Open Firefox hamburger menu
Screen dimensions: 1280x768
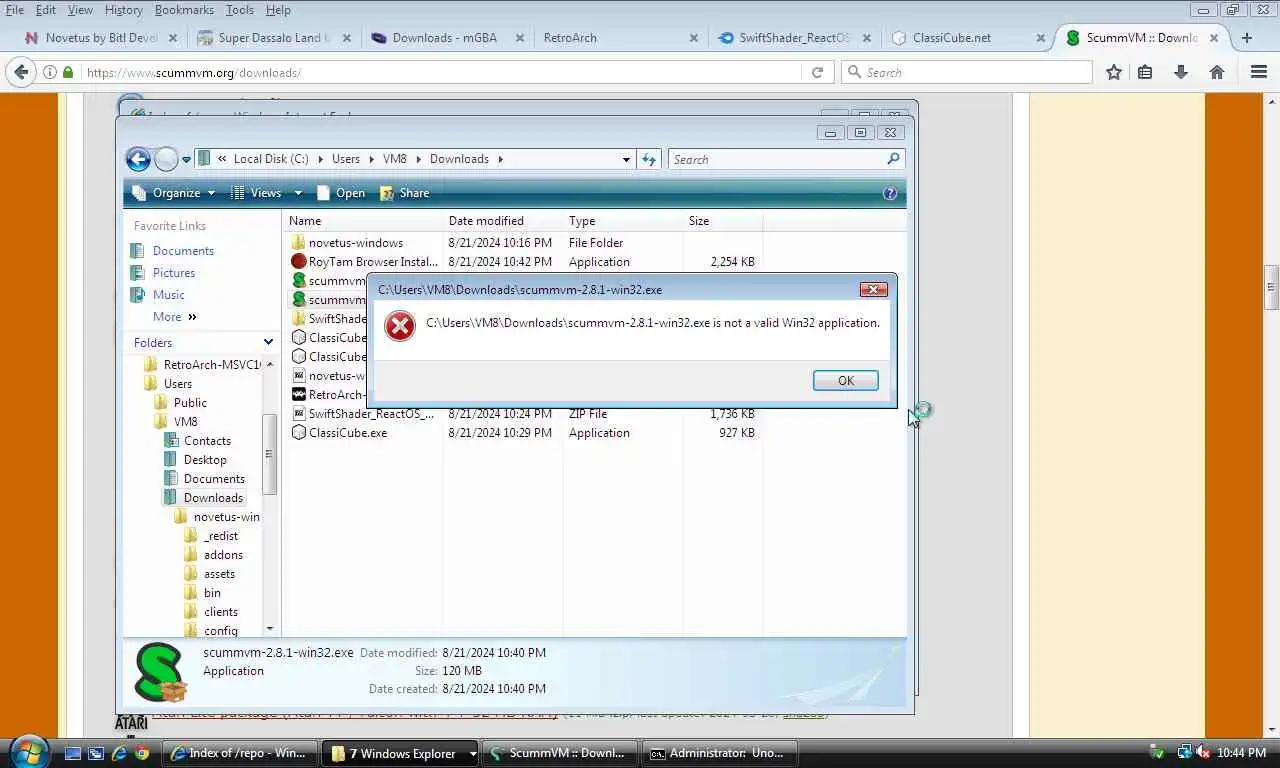pos(1259,72)
